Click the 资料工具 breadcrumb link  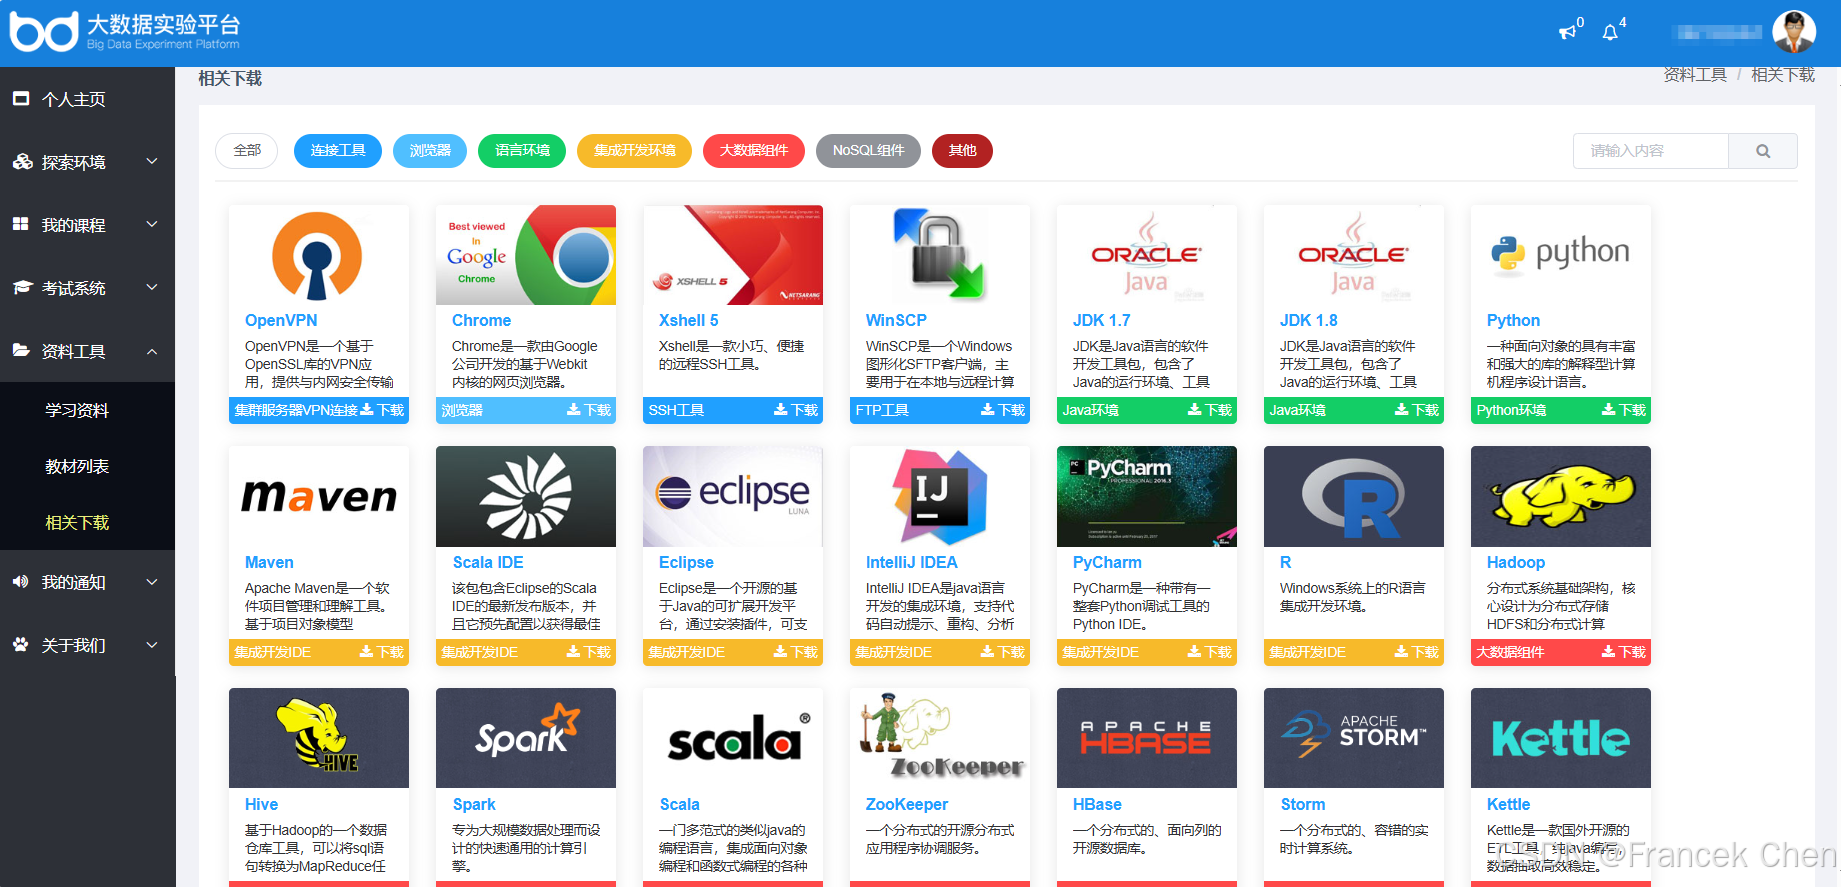pos(1695,75)
